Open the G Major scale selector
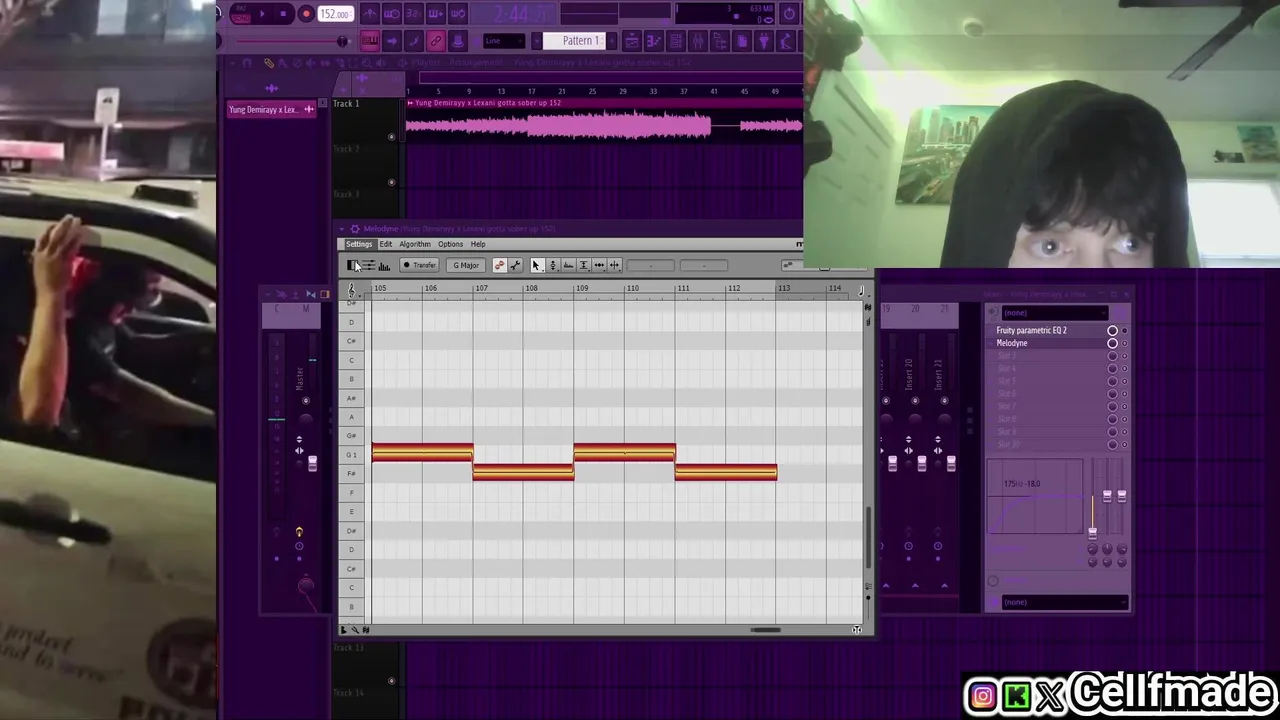Viewport: 1280px width, 720px height. pos(466,265)
